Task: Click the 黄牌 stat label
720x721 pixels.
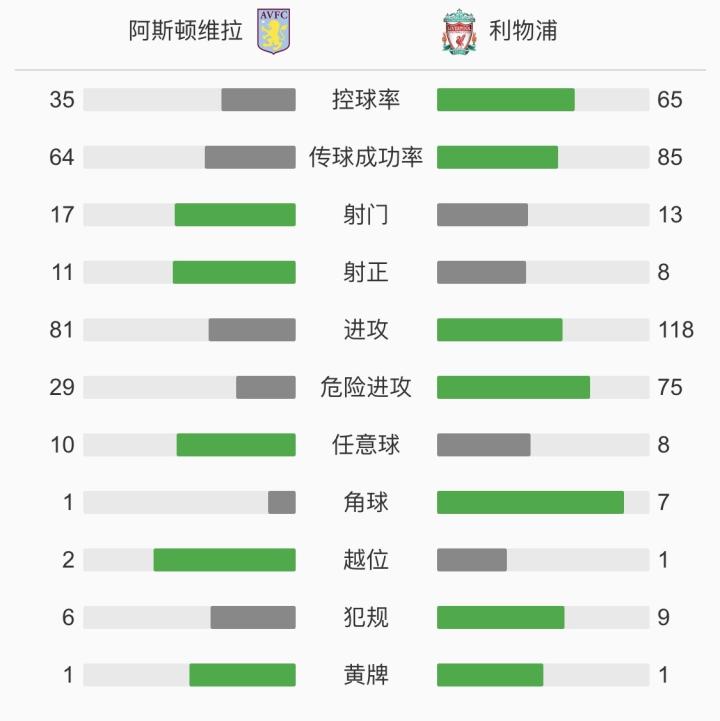Action: coord(366,675)
